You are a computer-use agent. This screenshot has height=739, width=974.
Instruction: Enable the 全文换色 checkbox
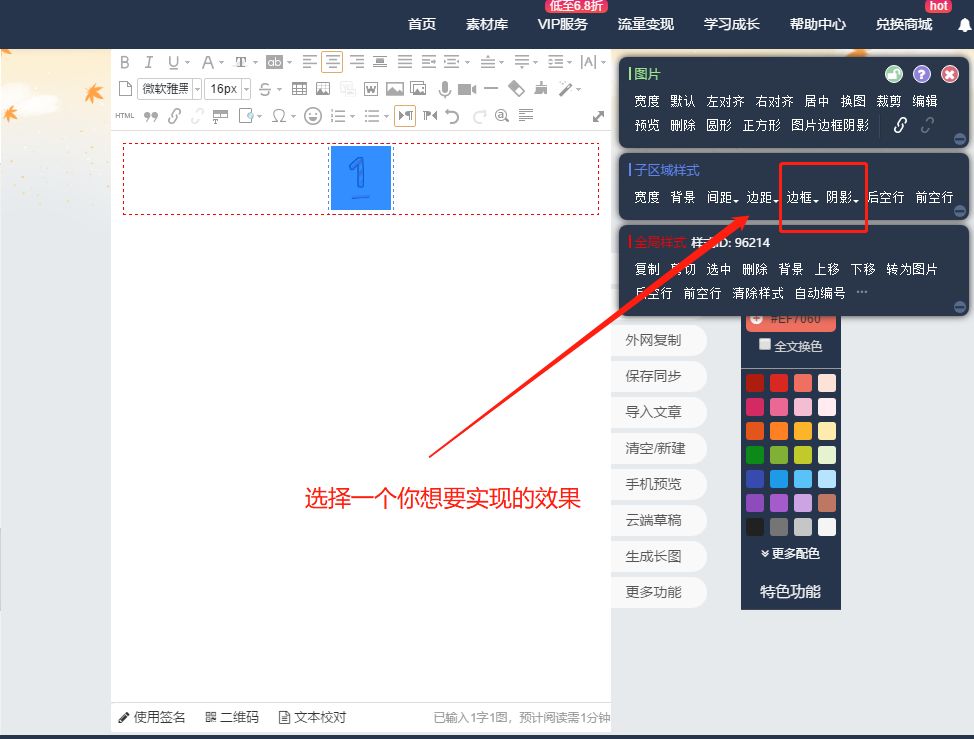point(765,345)
